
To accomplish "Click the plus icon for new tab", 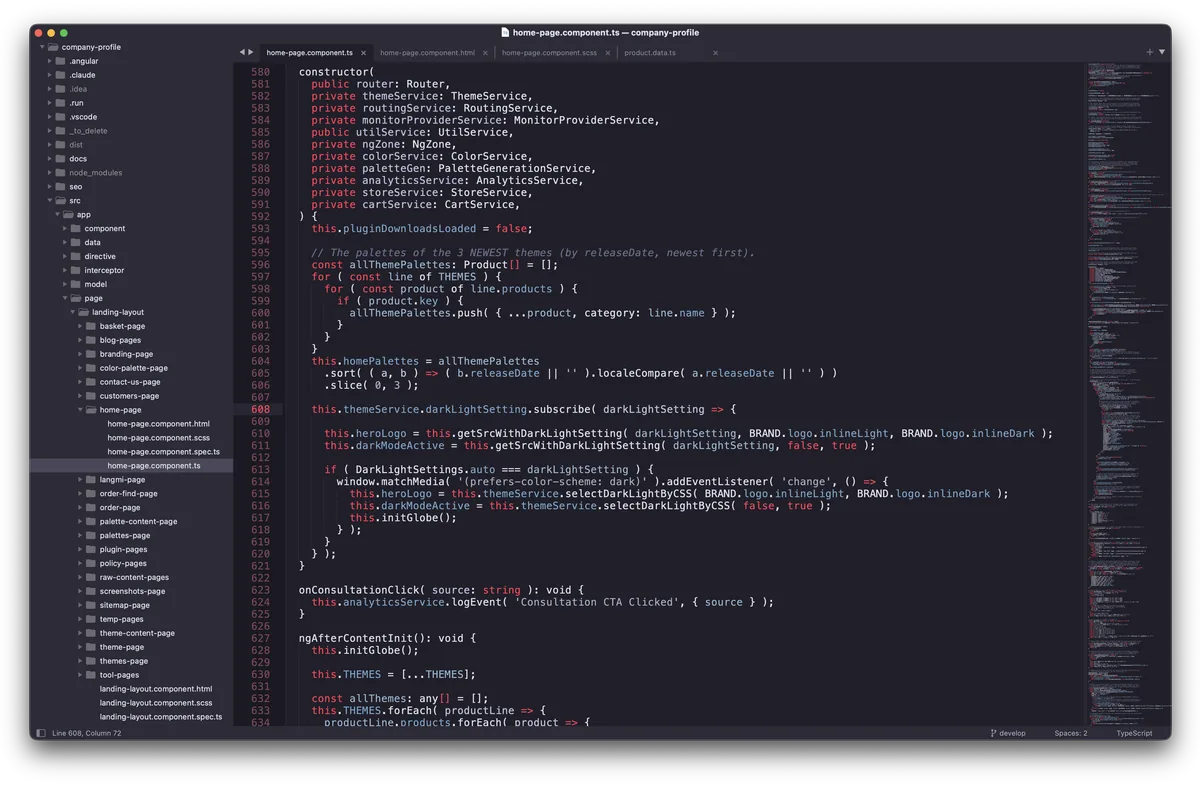I will pos(1149,52).
